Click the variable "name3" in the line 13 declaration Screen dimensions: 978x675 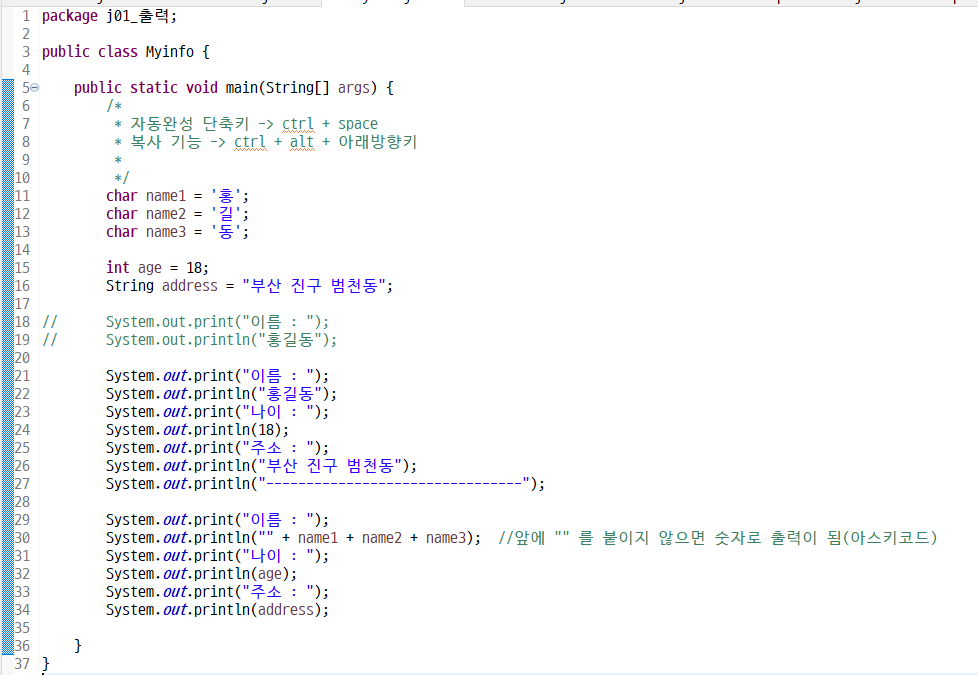[x=166, y=232]
